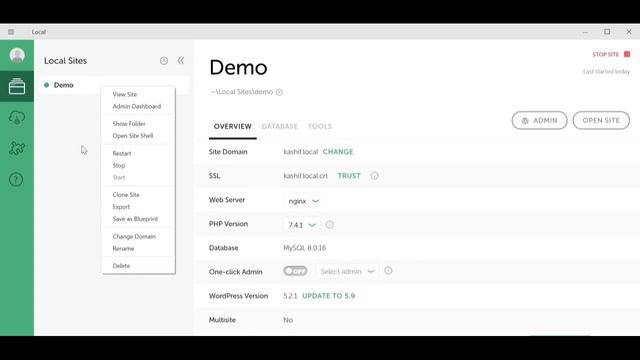Switch to the Tools tab
640x360 pixels.
(320, 127)
